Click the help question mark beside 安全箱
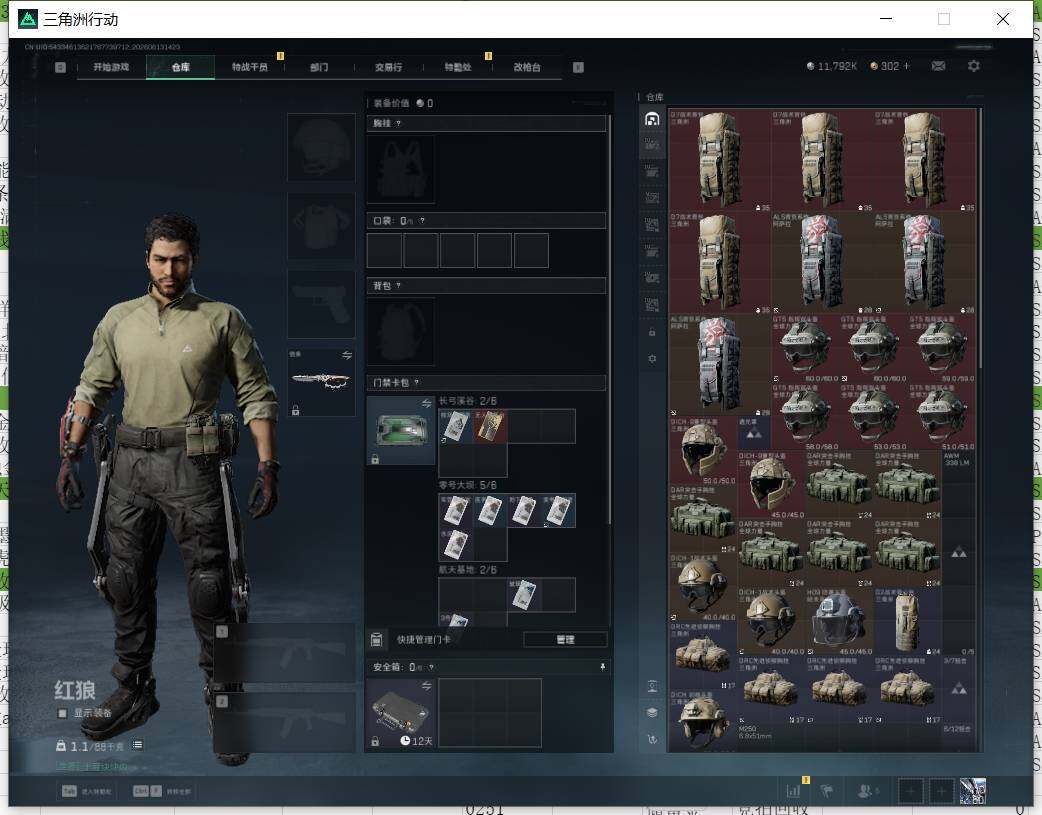Viewport: 1042px width, 815px height. point(431,667)
